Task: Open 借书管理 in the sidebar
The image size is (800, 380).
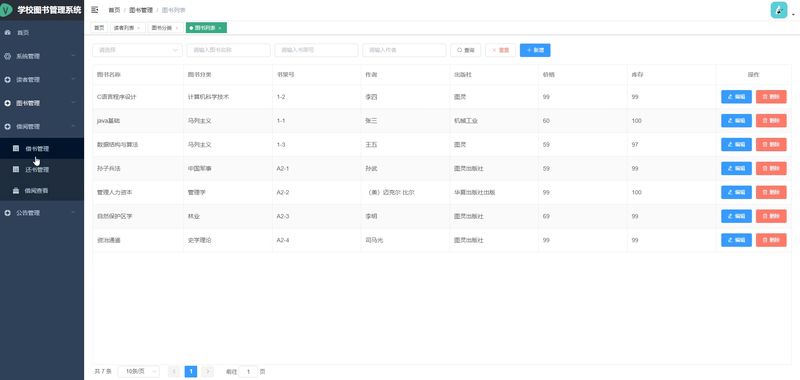Action: pos(42,148)
